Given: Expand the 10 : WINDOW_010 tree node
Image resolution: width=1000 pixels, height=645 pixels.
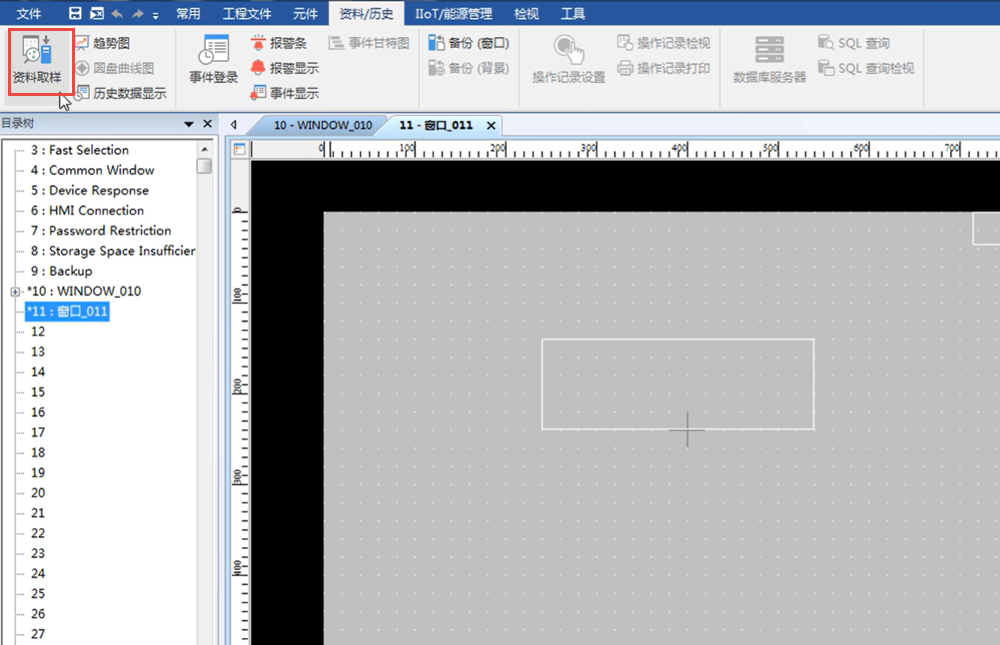Looking at the screenshot, I should pos(15,292).
